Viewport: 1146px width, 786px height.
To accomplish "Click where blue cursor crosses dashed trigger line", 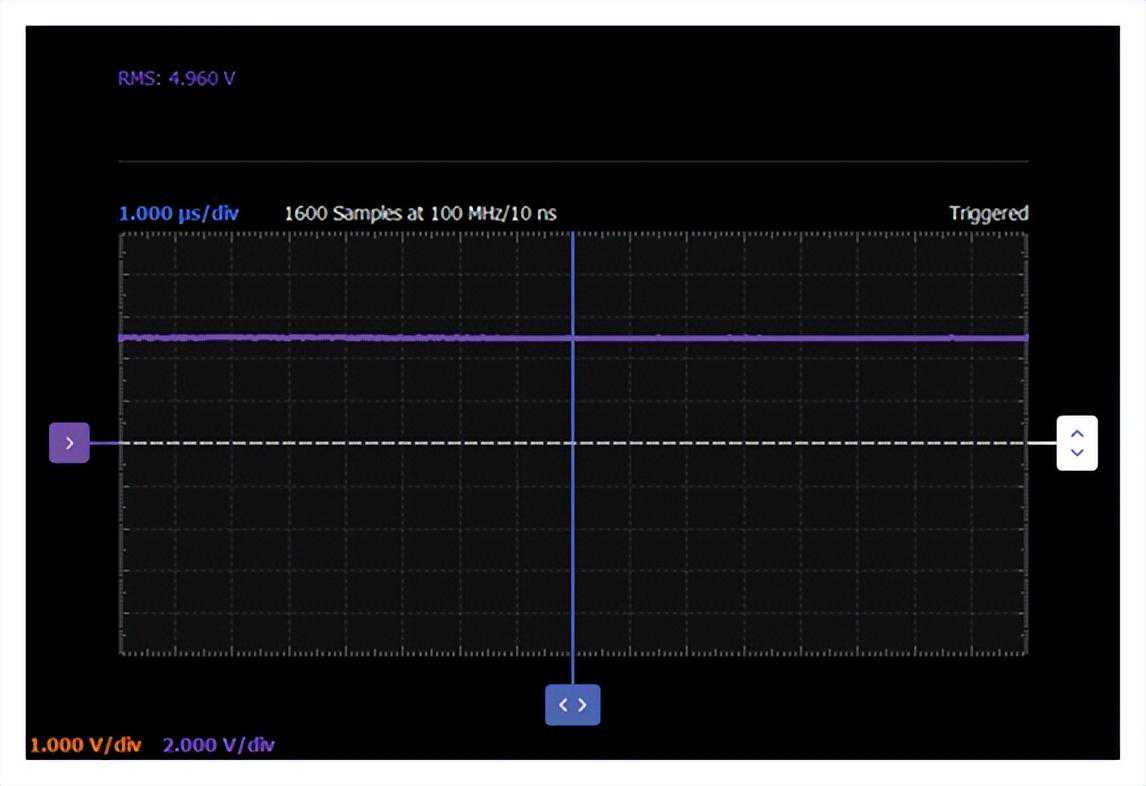I will 572,443.
